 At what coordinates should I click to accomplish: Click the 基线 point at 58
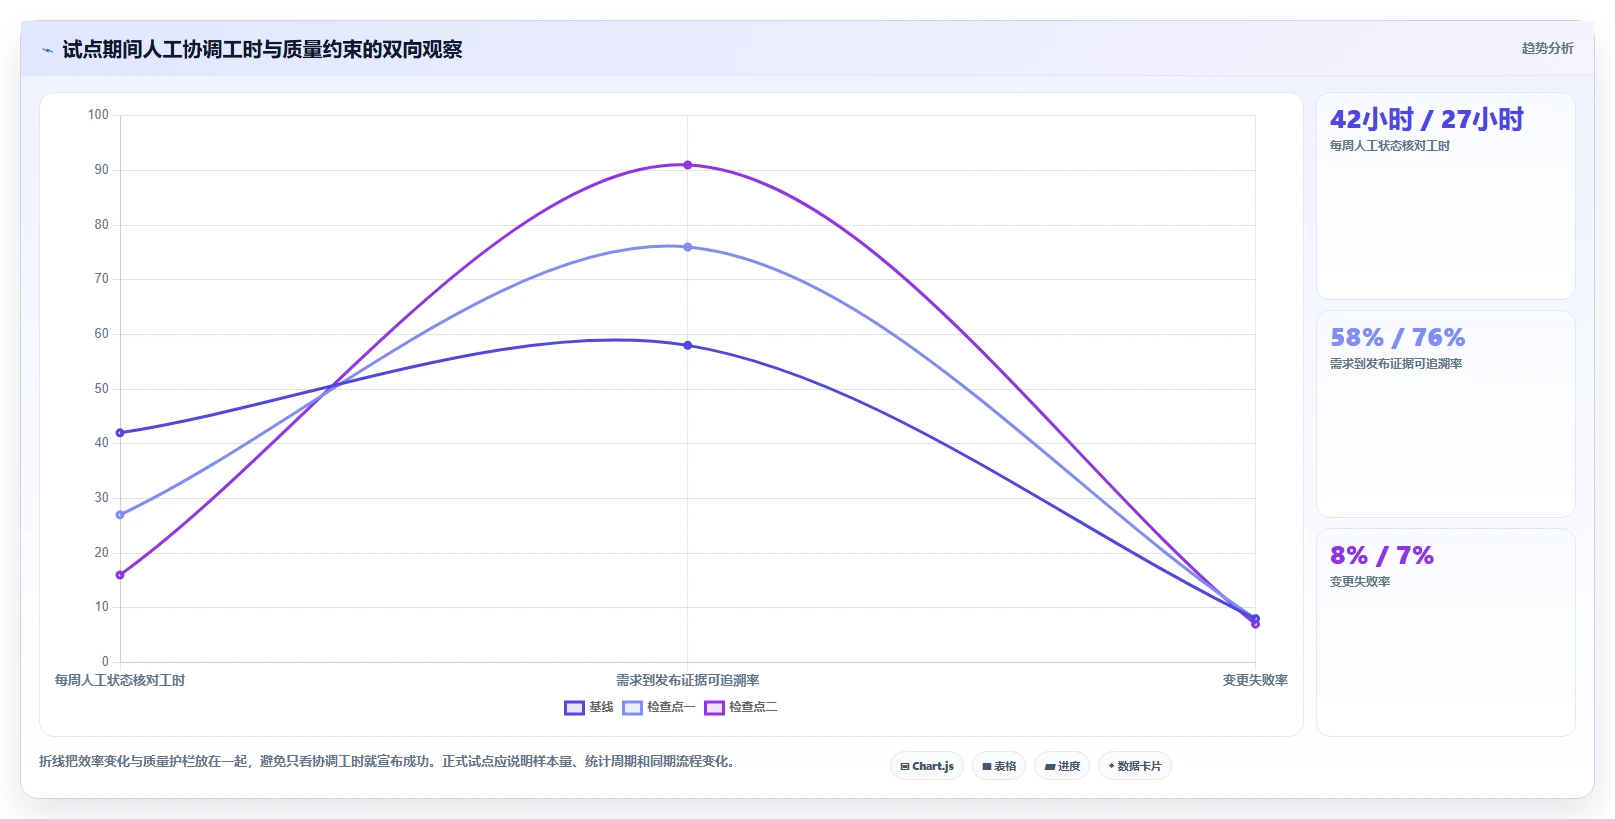(687, 345)
